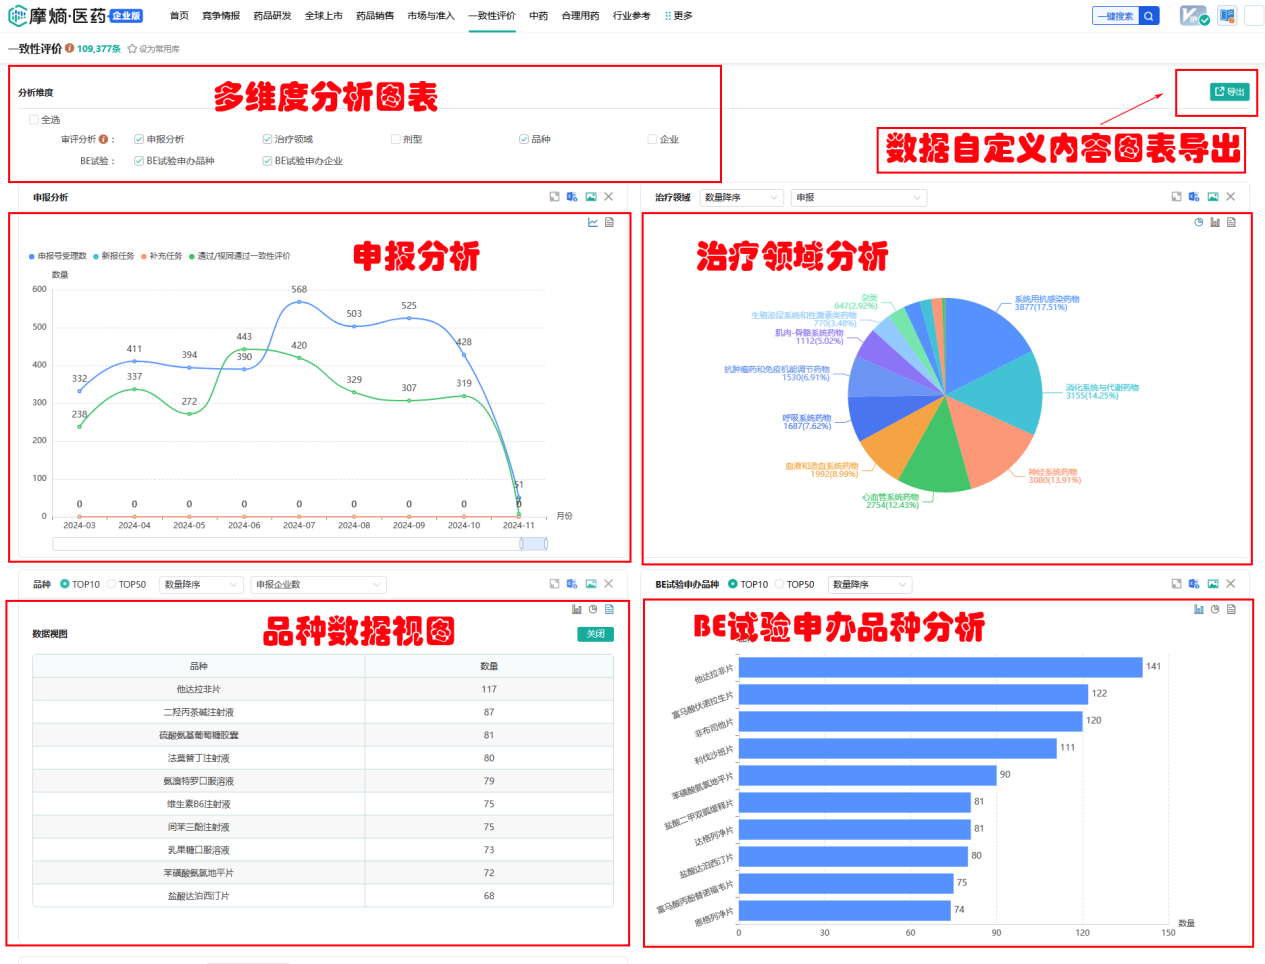
Task: Save BE试验申办品种 chart as image
Action: coord(1213,584)
